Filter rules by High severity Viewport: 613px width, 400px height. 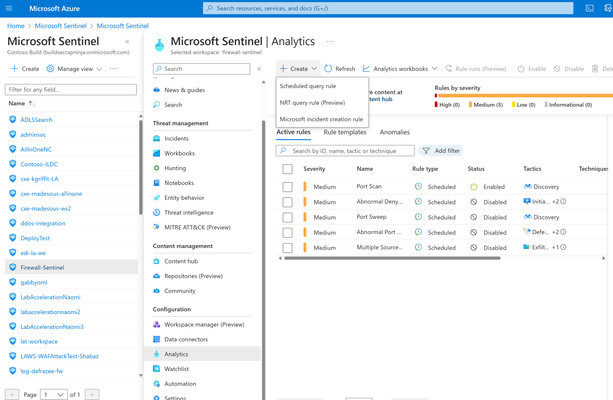447,105
